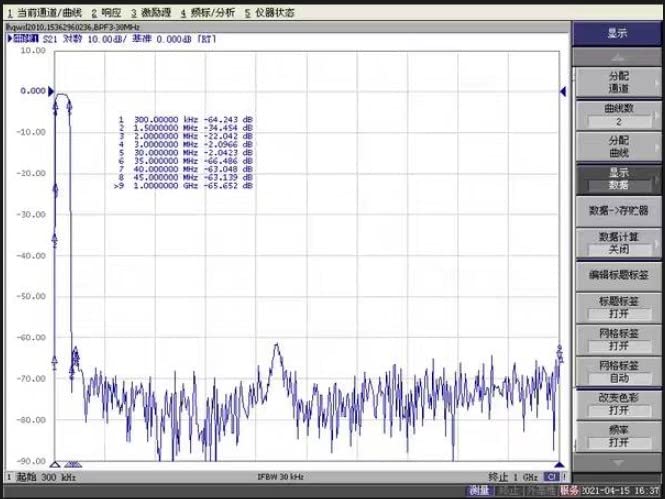Click the 终止 1 GHz stop frequency
Image resolution: width=665 pixels, height=499 pixels.
(513, 477)
